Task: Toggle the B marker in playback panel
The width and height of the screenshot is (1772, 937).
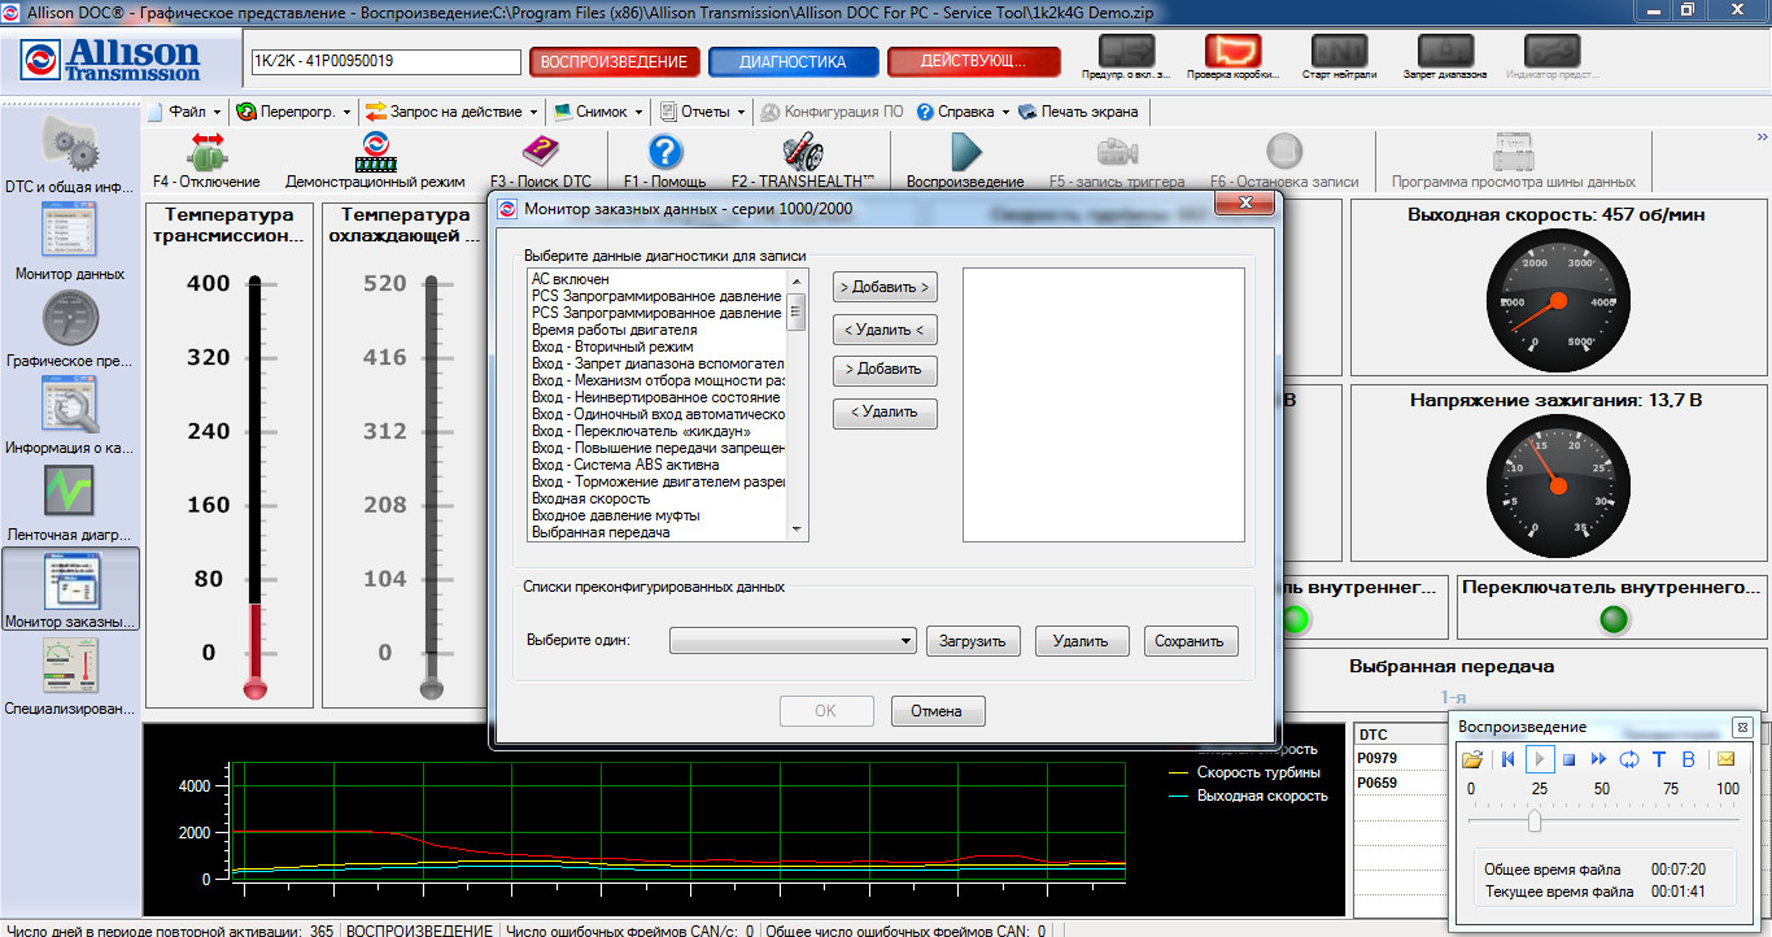Action: [1689, 760]
